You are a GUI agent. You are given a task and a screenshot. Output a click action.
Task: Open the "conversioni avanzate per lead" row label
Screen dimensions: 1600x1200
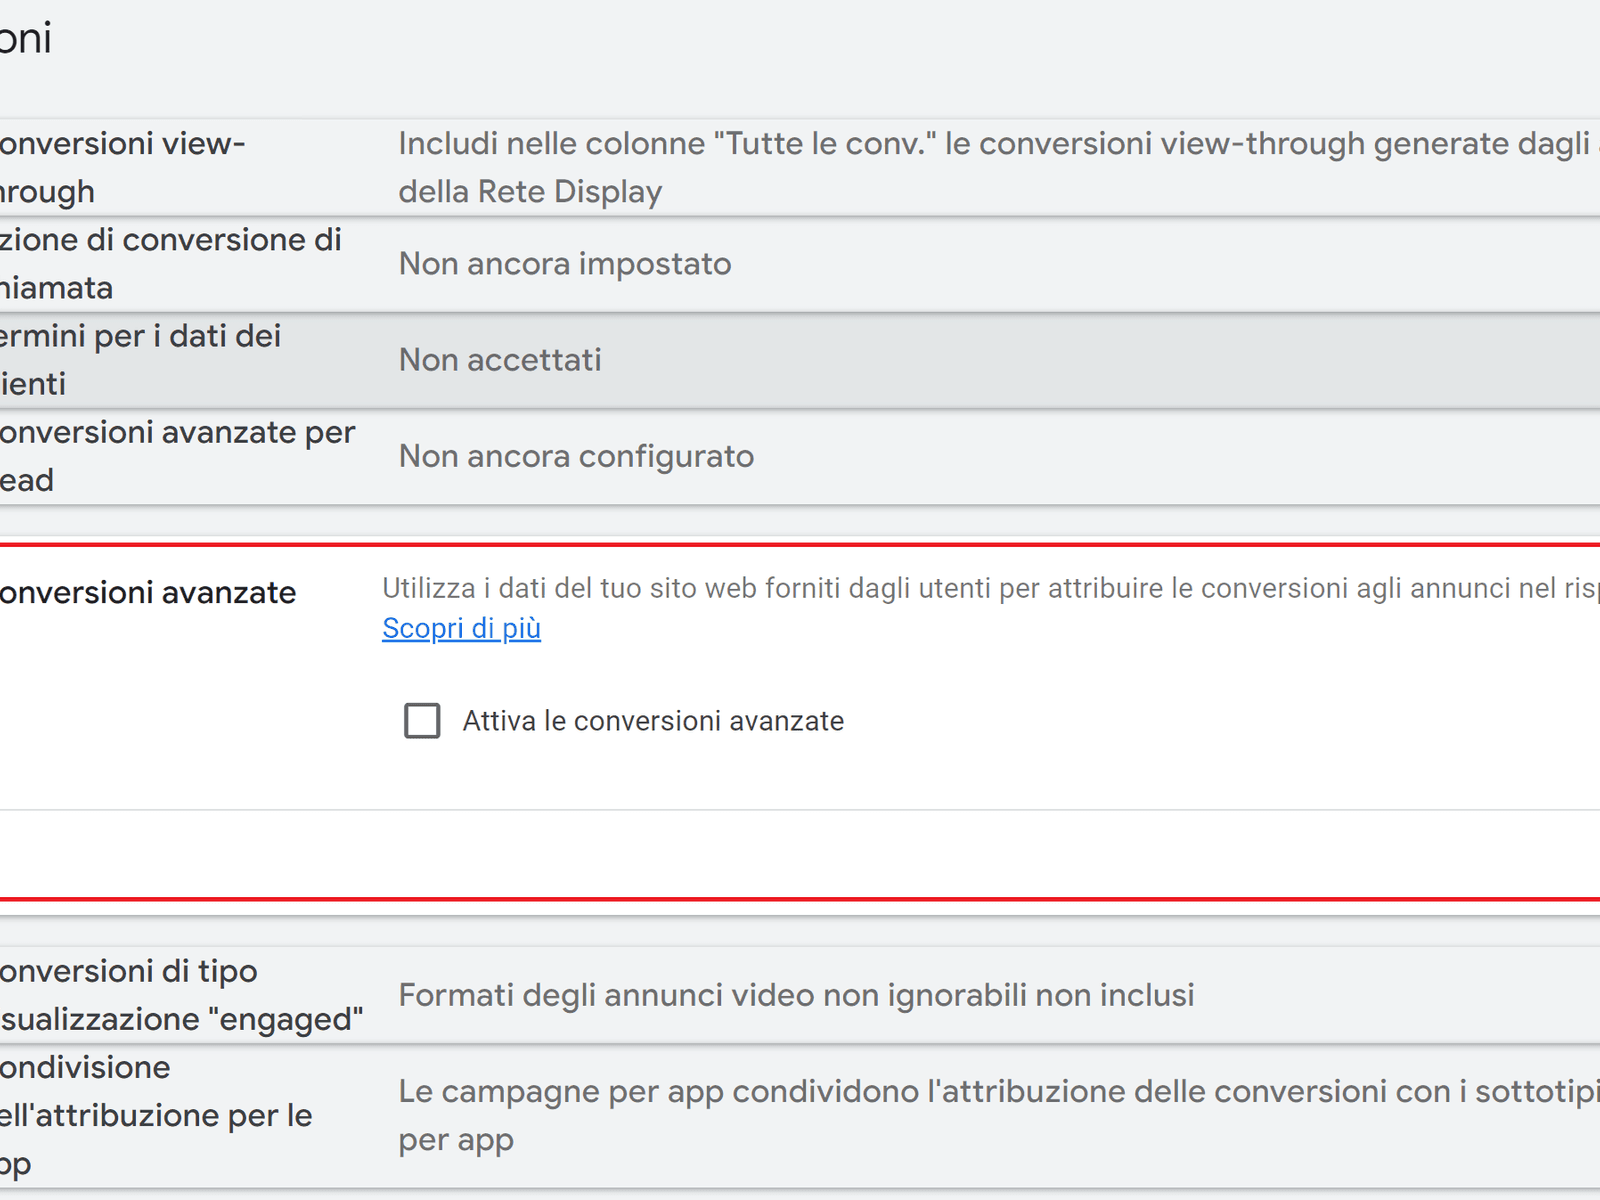(175, 455)
